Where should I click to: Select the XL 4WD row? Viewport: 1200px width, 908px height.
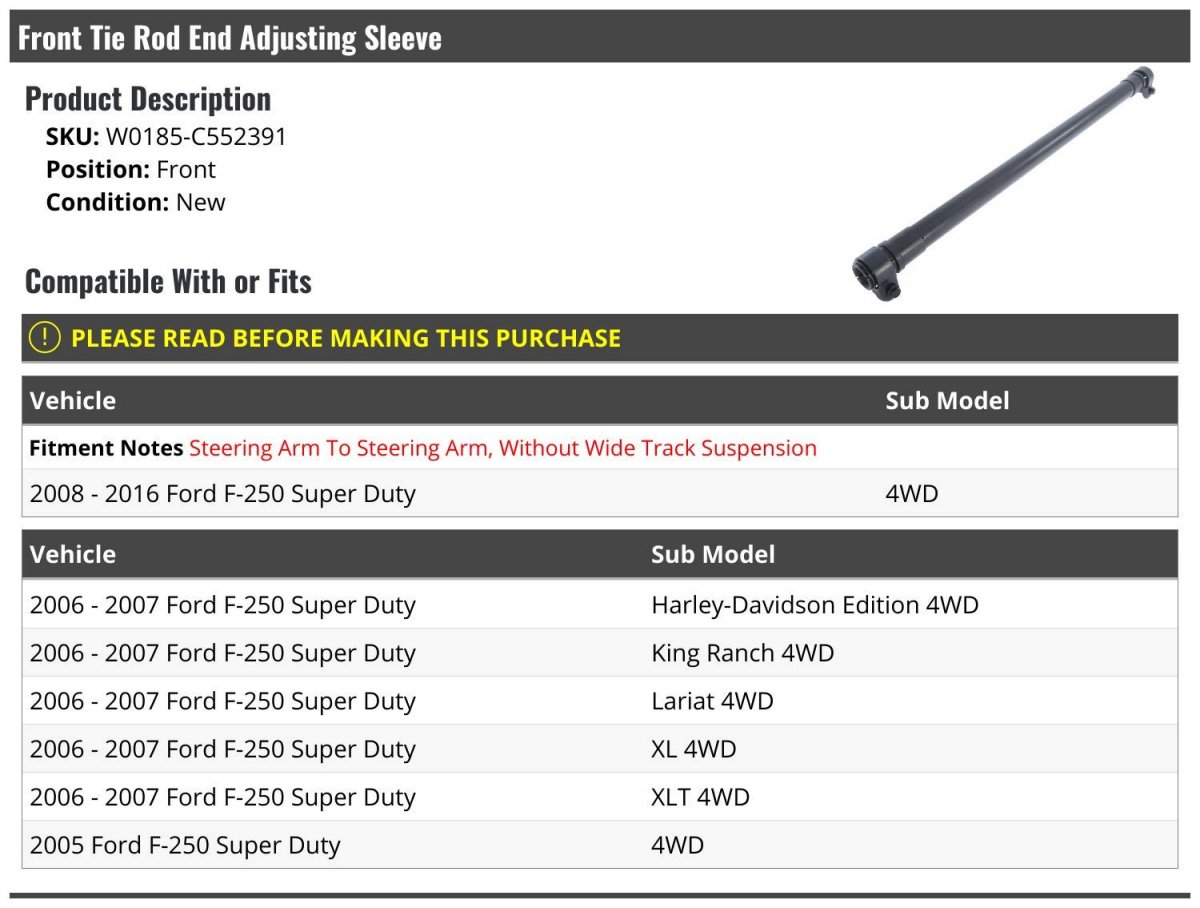click(693, 749)
